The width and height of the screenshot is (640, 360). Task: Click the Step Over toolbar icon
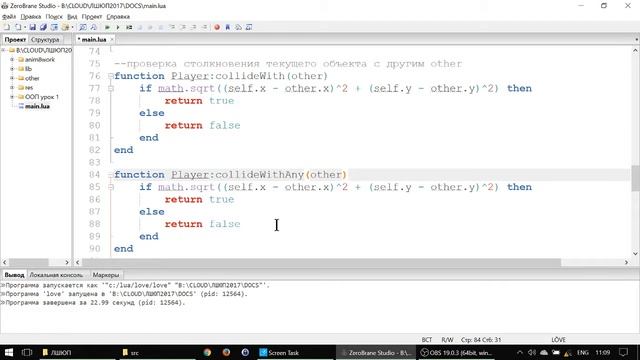click(182, 27)
